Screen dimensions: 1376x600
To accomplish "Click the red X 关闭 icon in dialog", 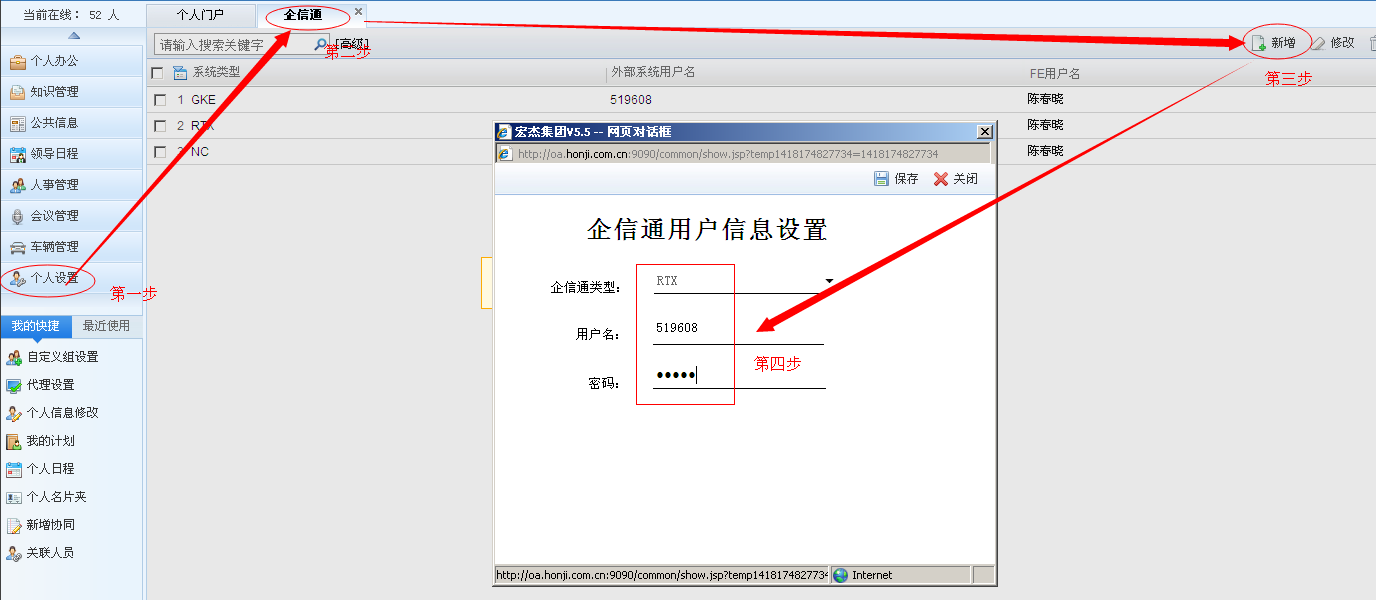I will [940, 179].
